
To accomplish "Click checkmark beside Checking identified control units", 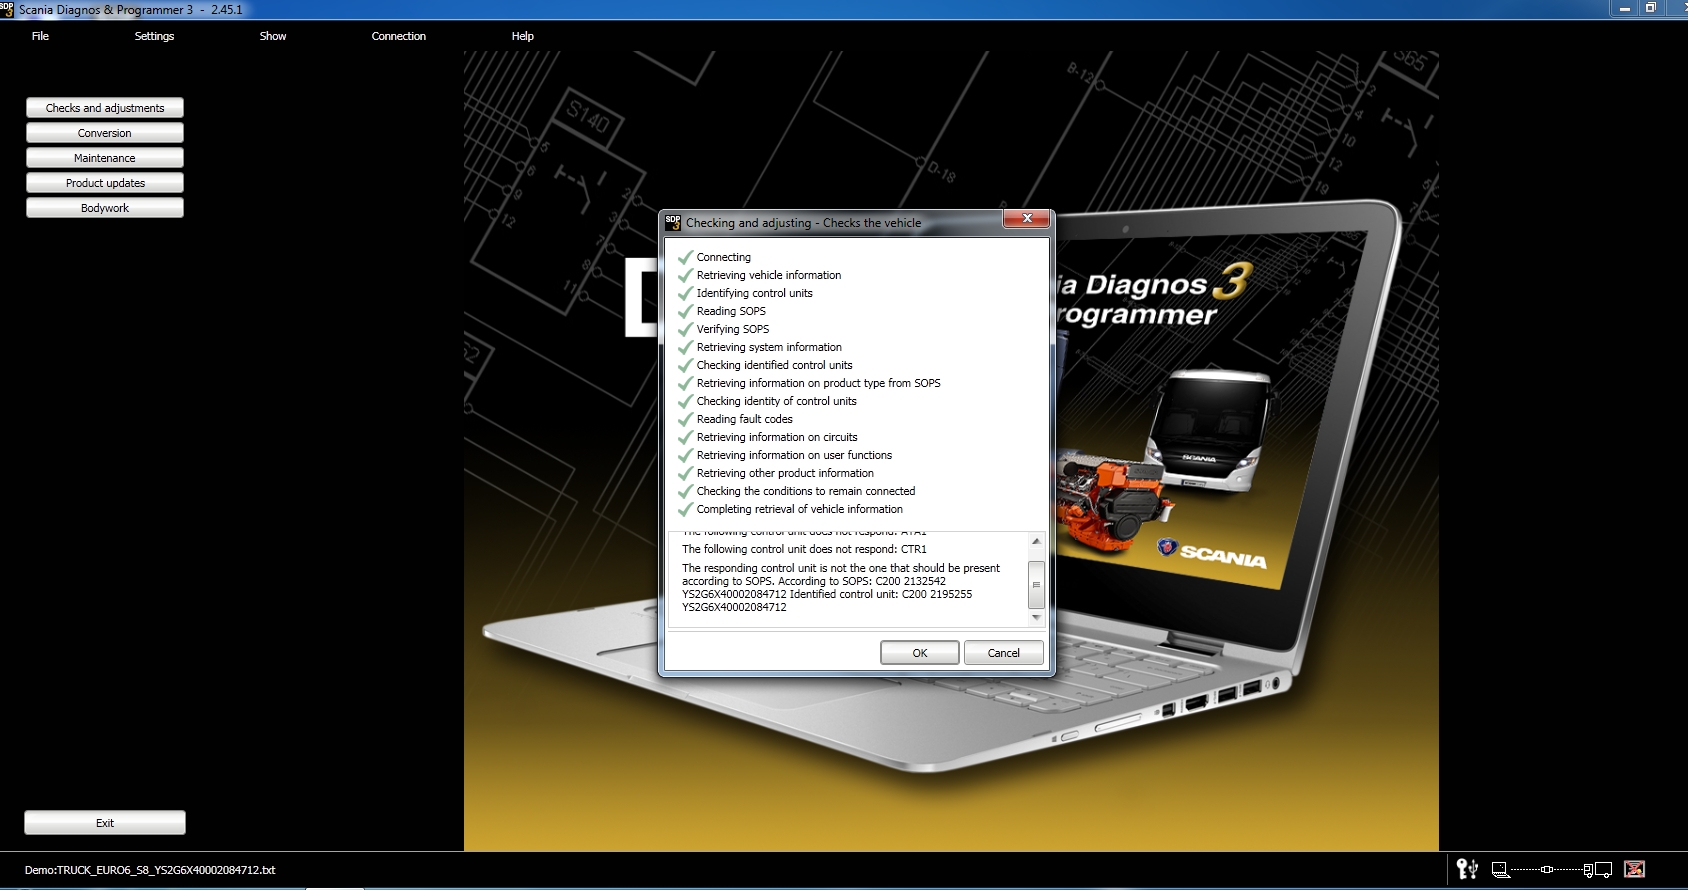I will pyautogui.click(x=685, y=365).
